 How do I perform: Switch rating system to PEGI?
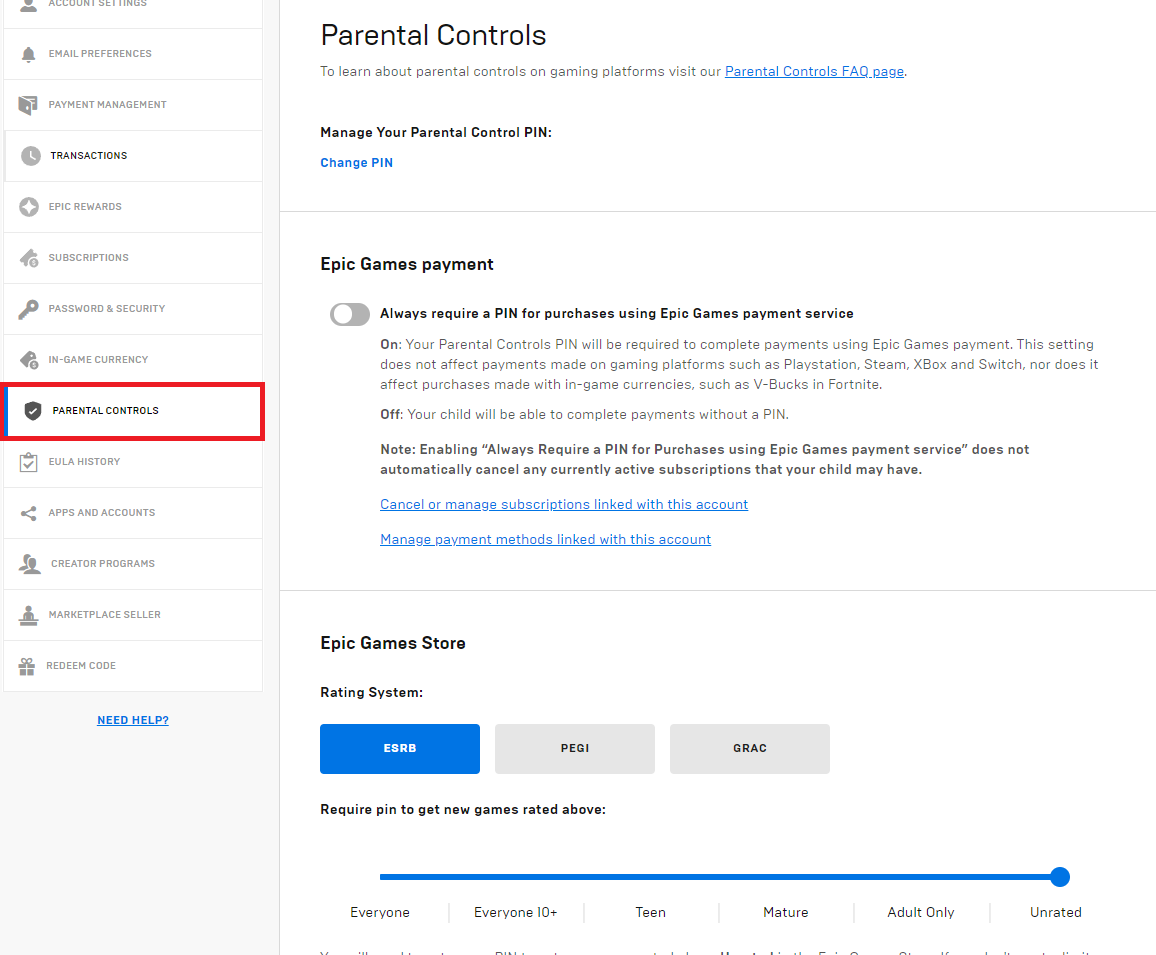pyautogui.click(x=575, y=749)
